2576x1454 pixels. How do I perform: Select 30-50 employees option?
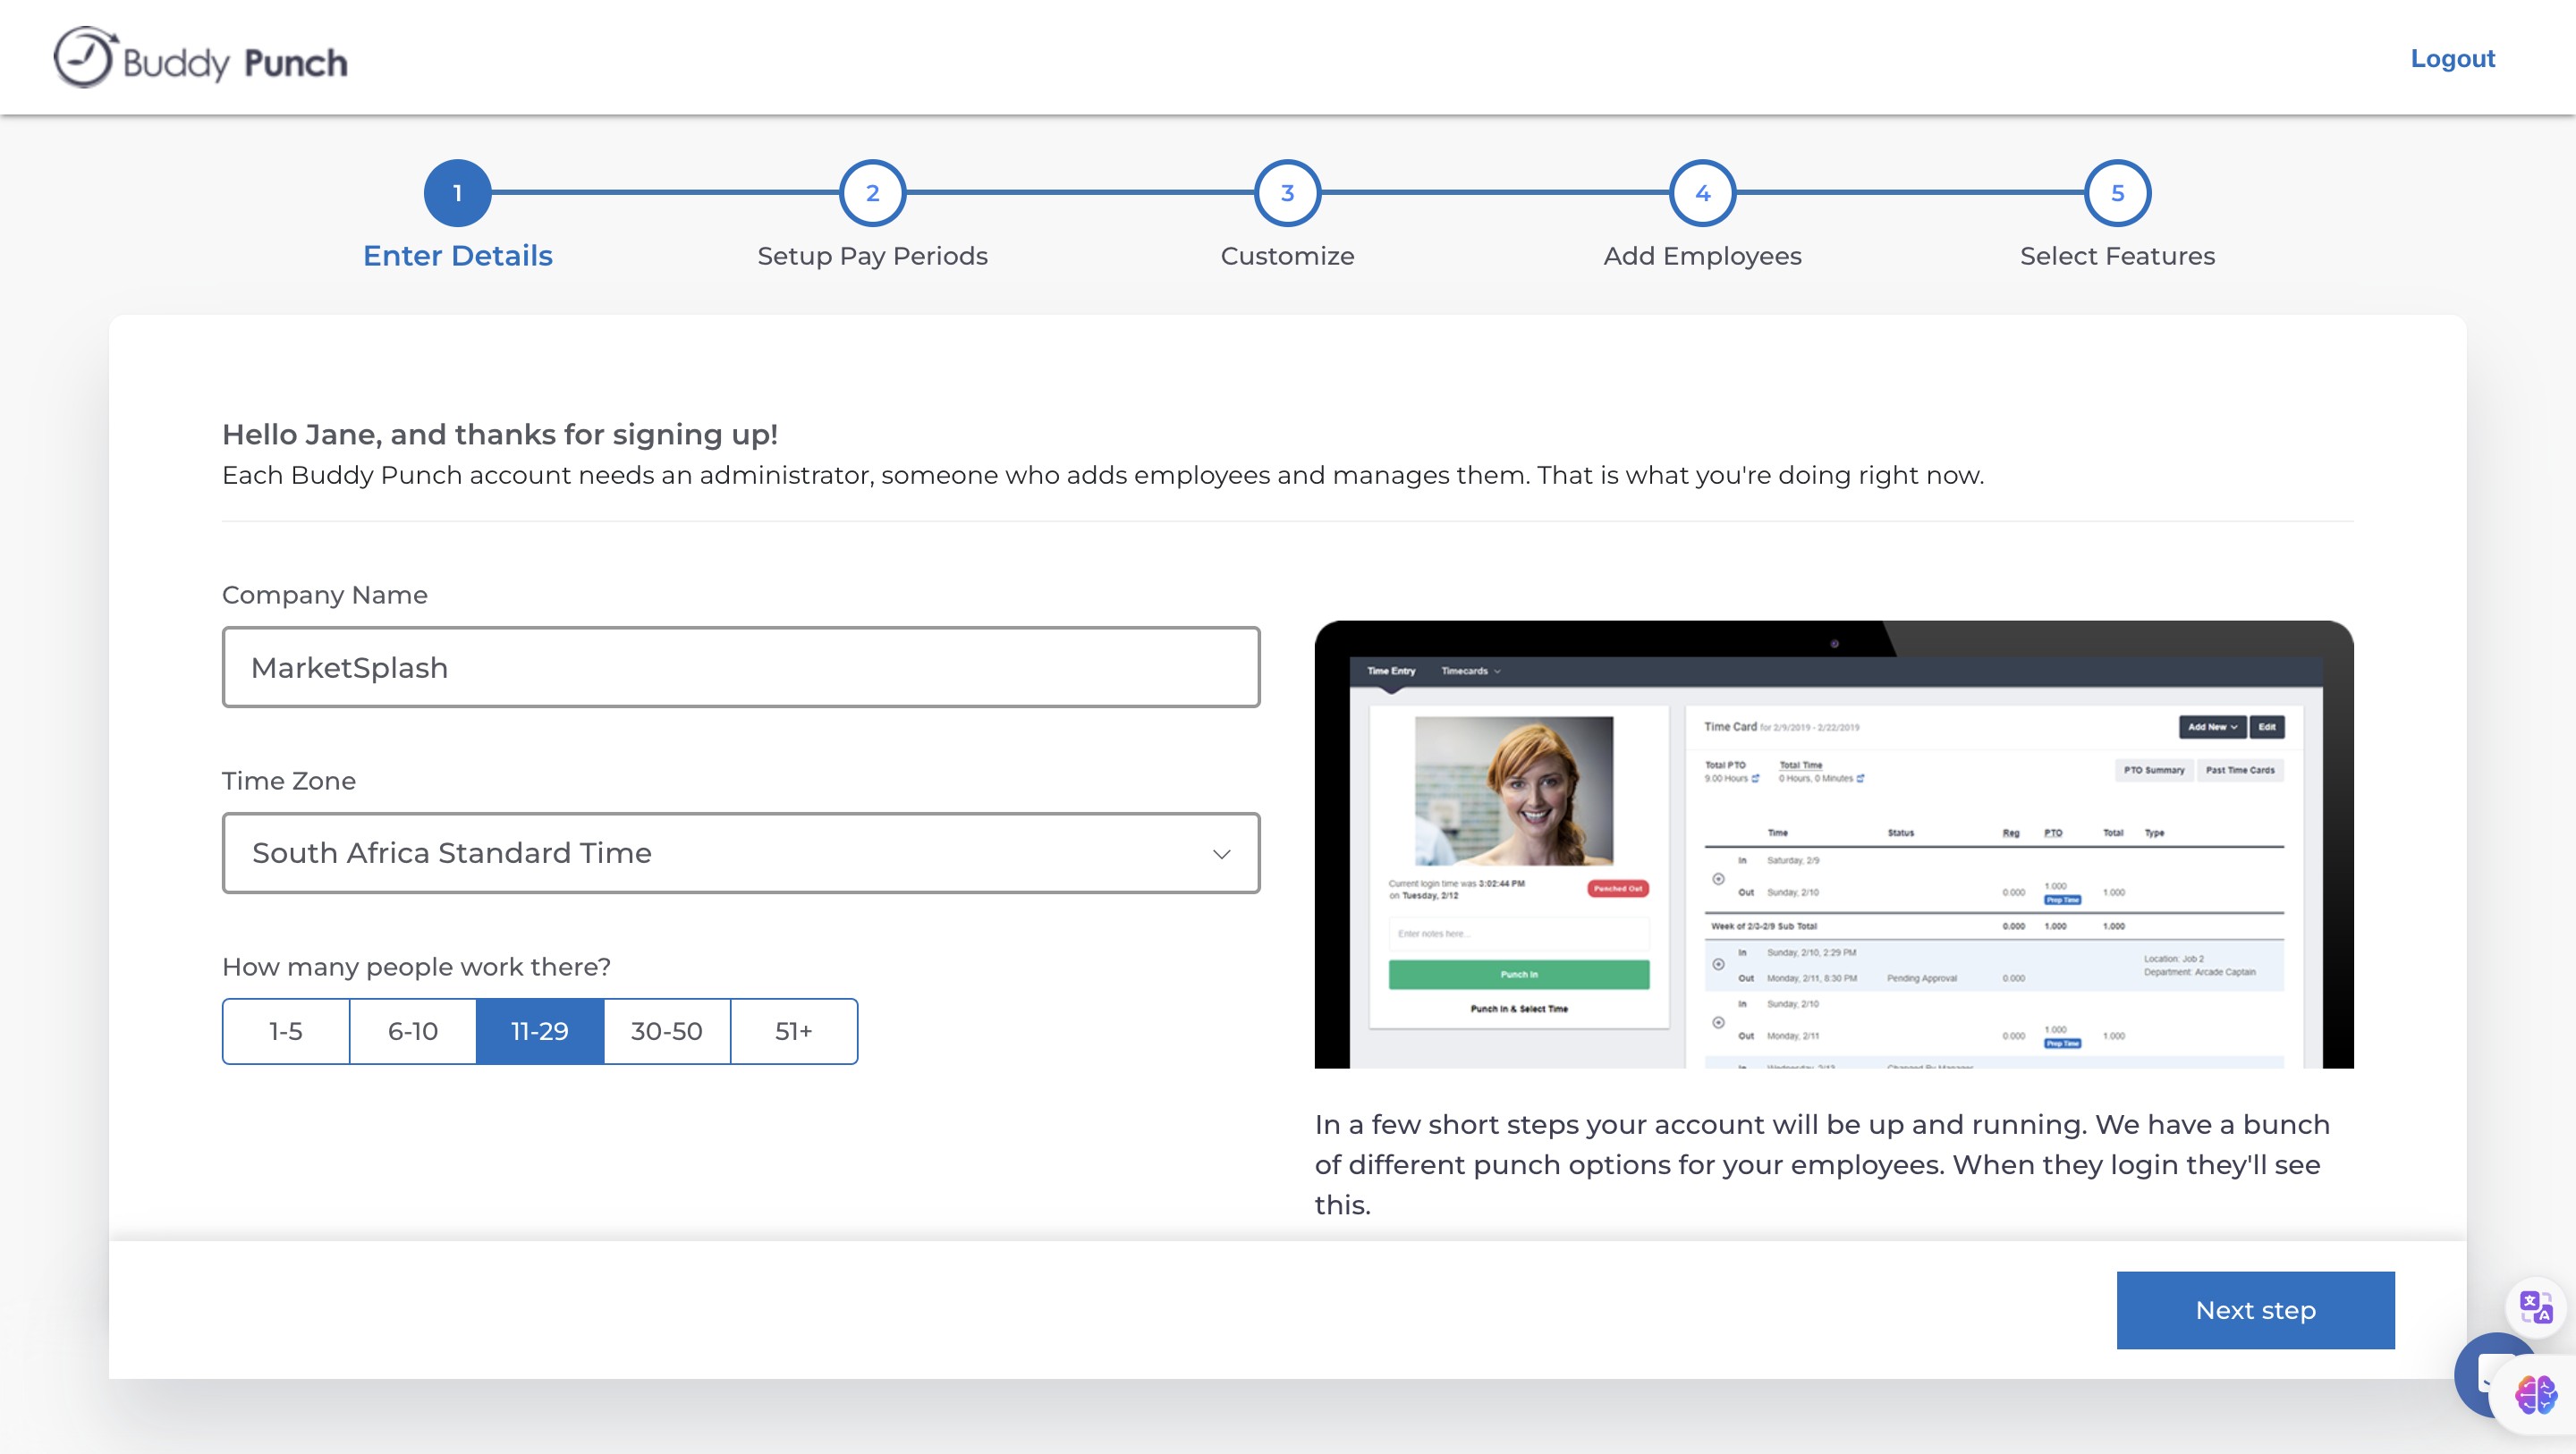pyautogui.click(x=667, y=1031)
